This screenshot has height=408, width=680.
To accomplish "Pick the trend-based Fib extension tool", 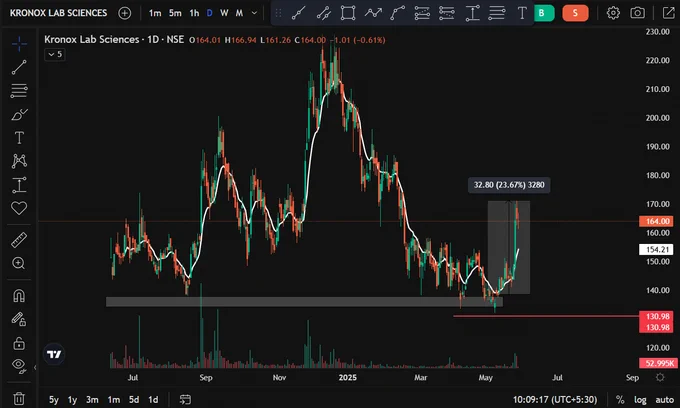I will click(x=447, y=13).
